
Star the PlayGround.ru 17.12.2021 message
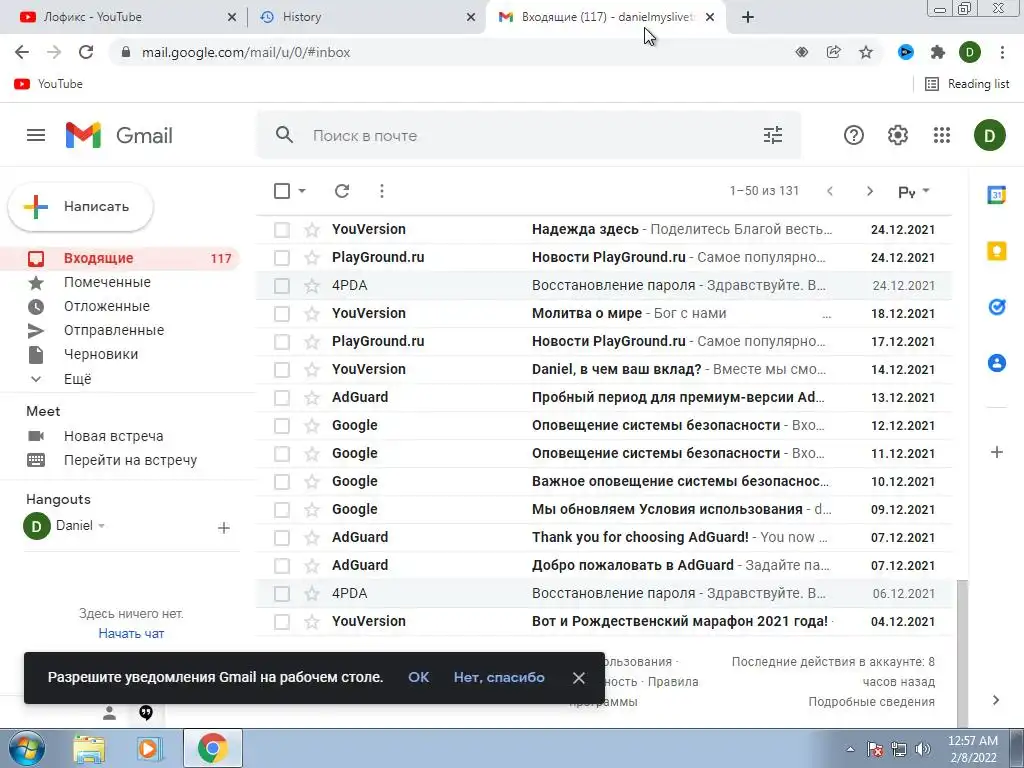pyautogui.click(x=312, y=342)
